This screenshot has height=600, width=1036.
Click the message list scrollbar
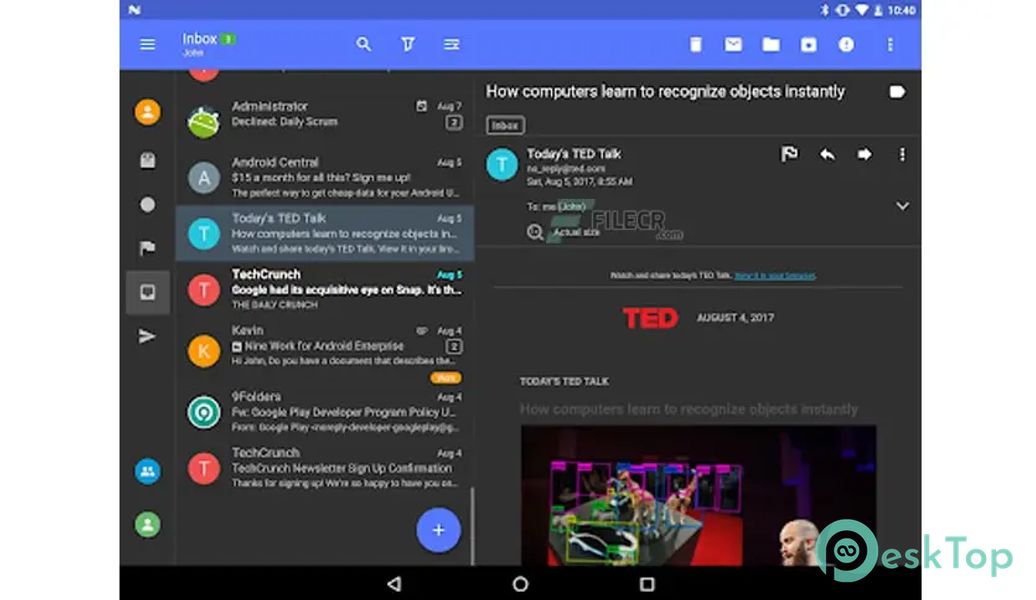click(472, 526)
